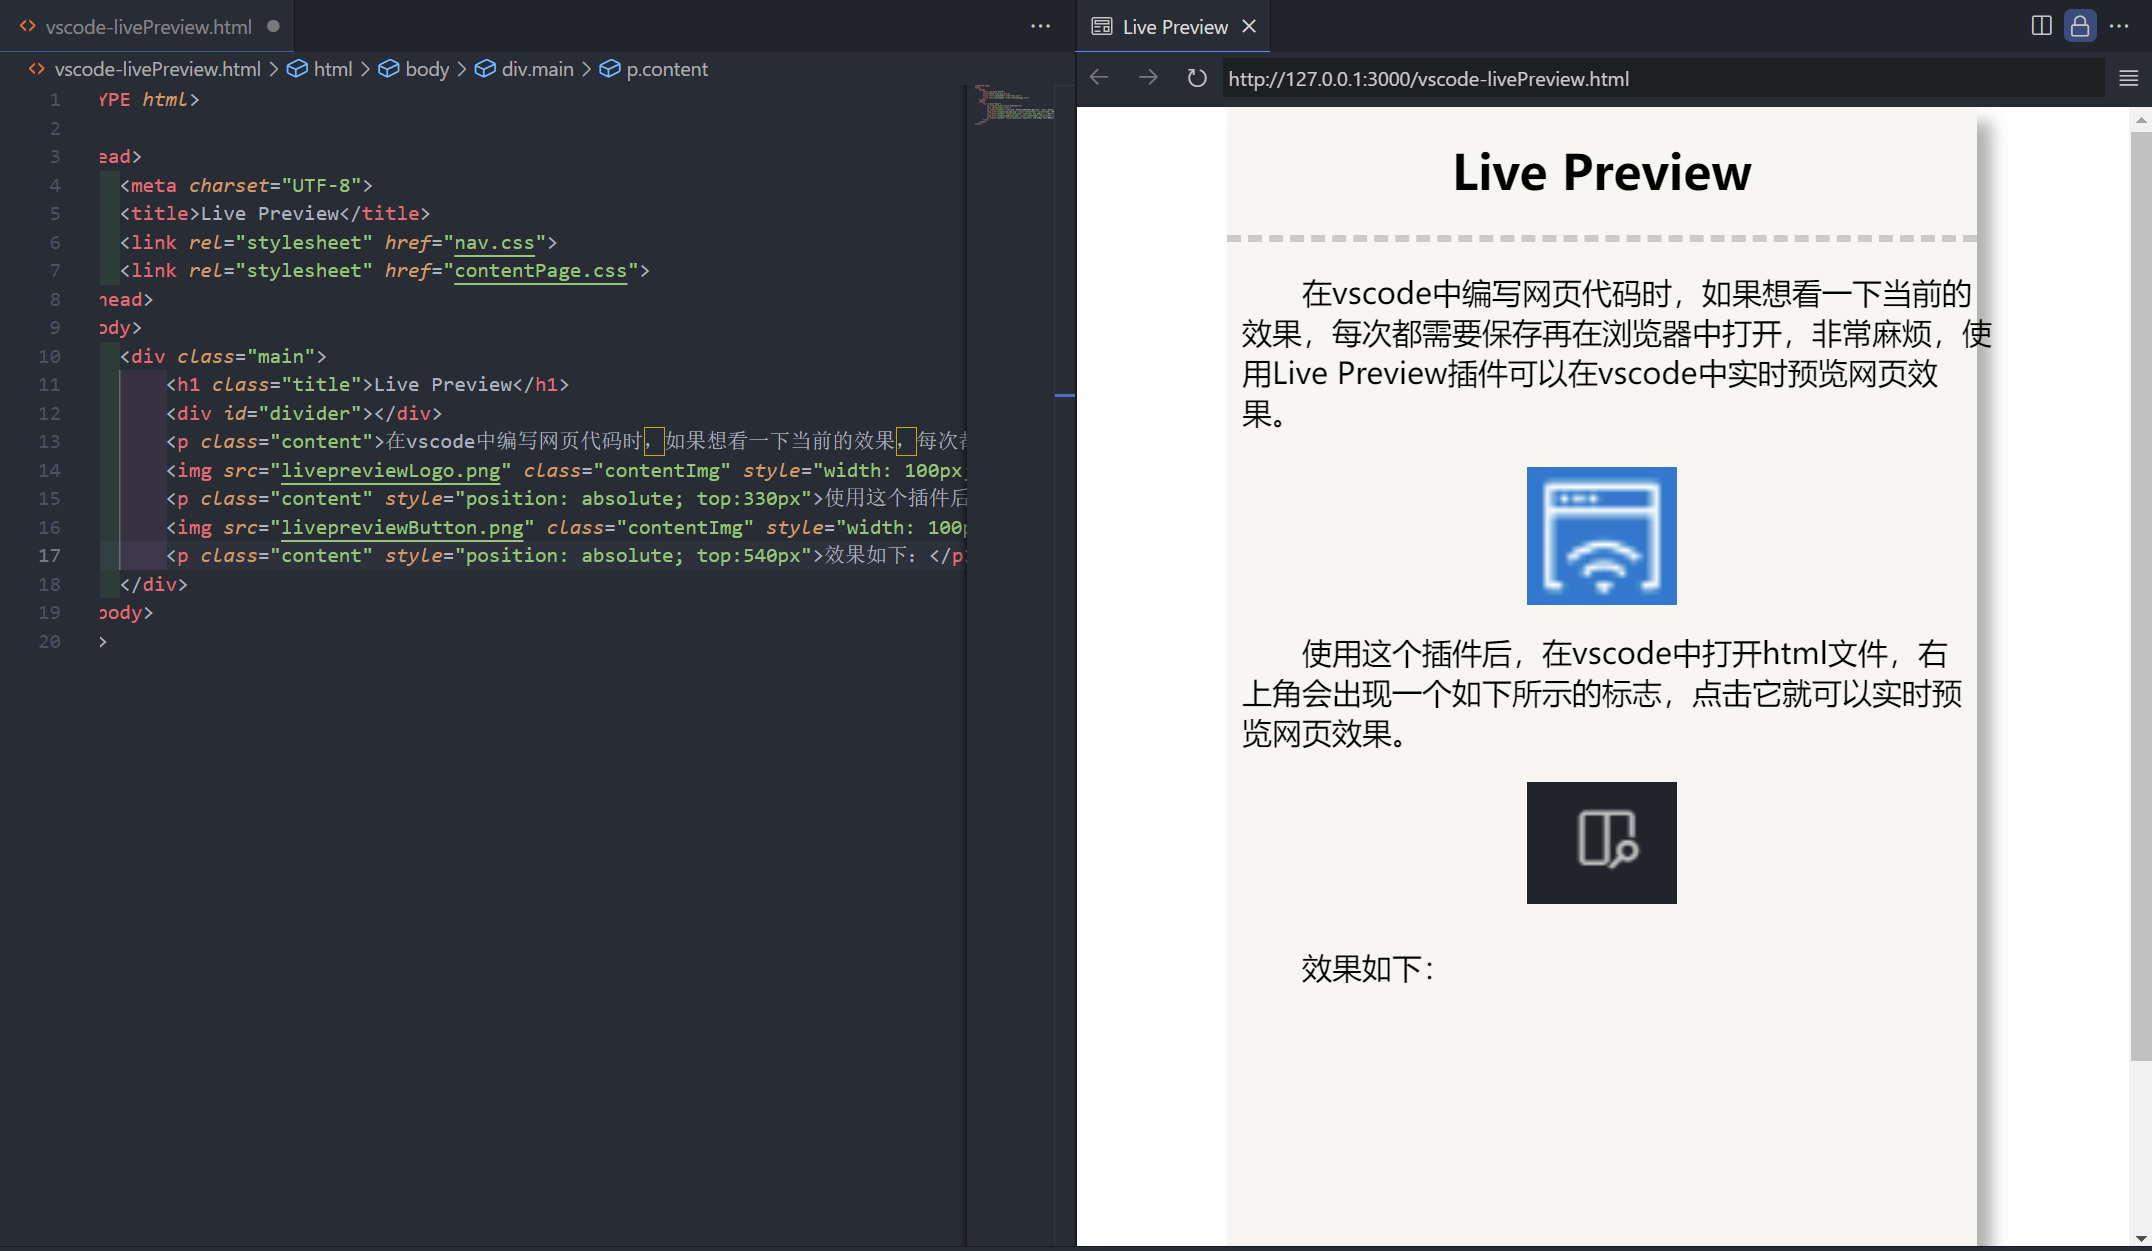This screenshot has width=2152, height=1251.
Task: Click the scroll up arrow in preview
Action: click(2140, 119)
